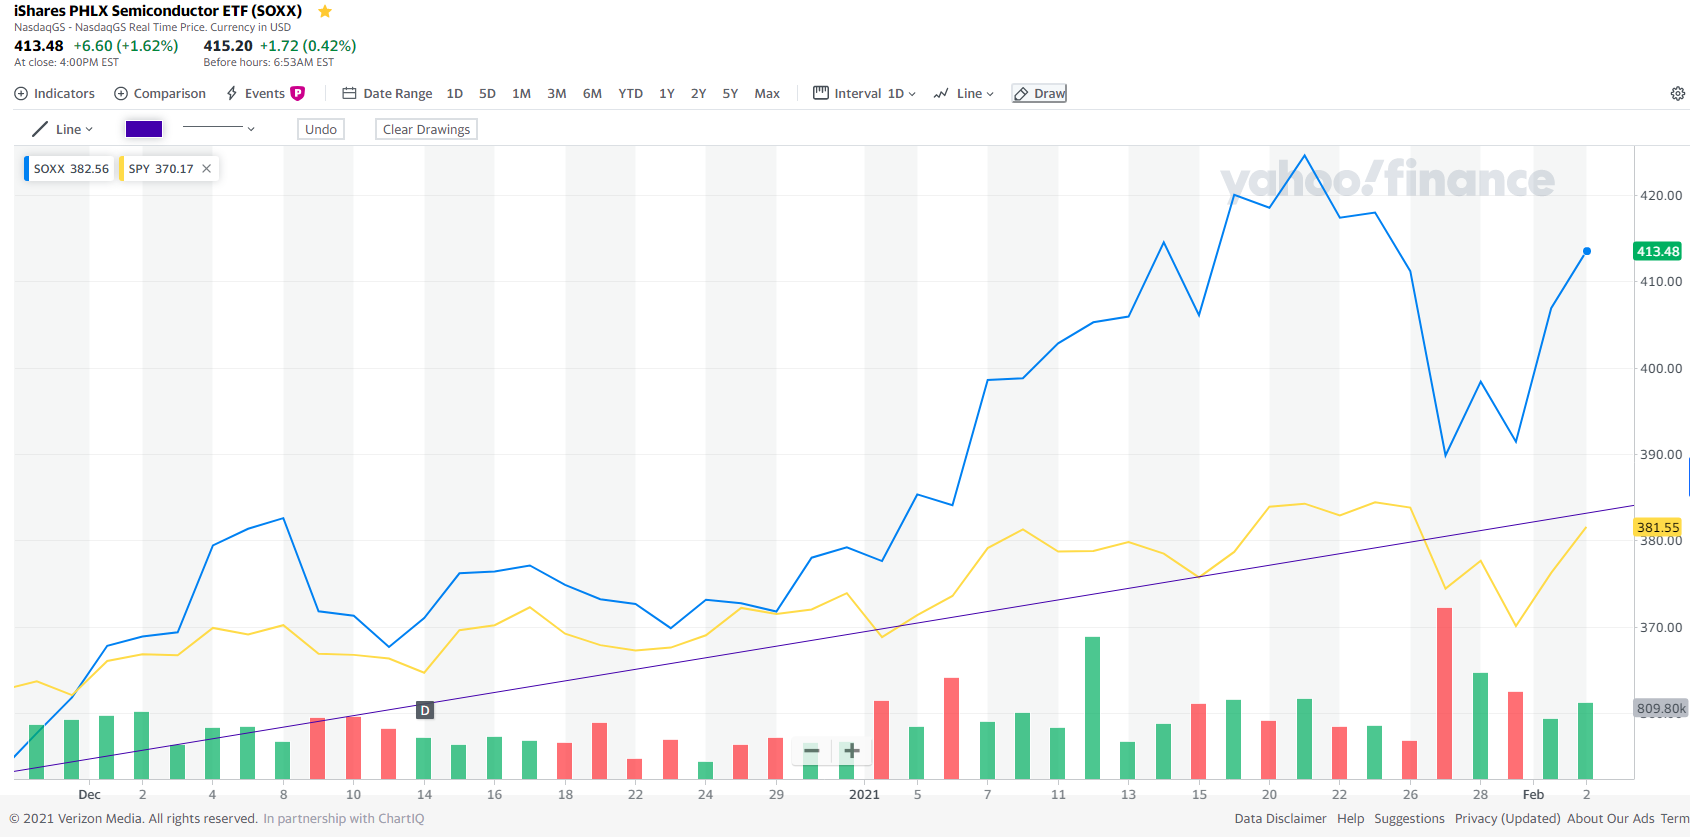The width and height of the screenshot is (1690, 837).
Task: Click the tallest red volume bar on Jan 27
Action: click(1444, 693)
